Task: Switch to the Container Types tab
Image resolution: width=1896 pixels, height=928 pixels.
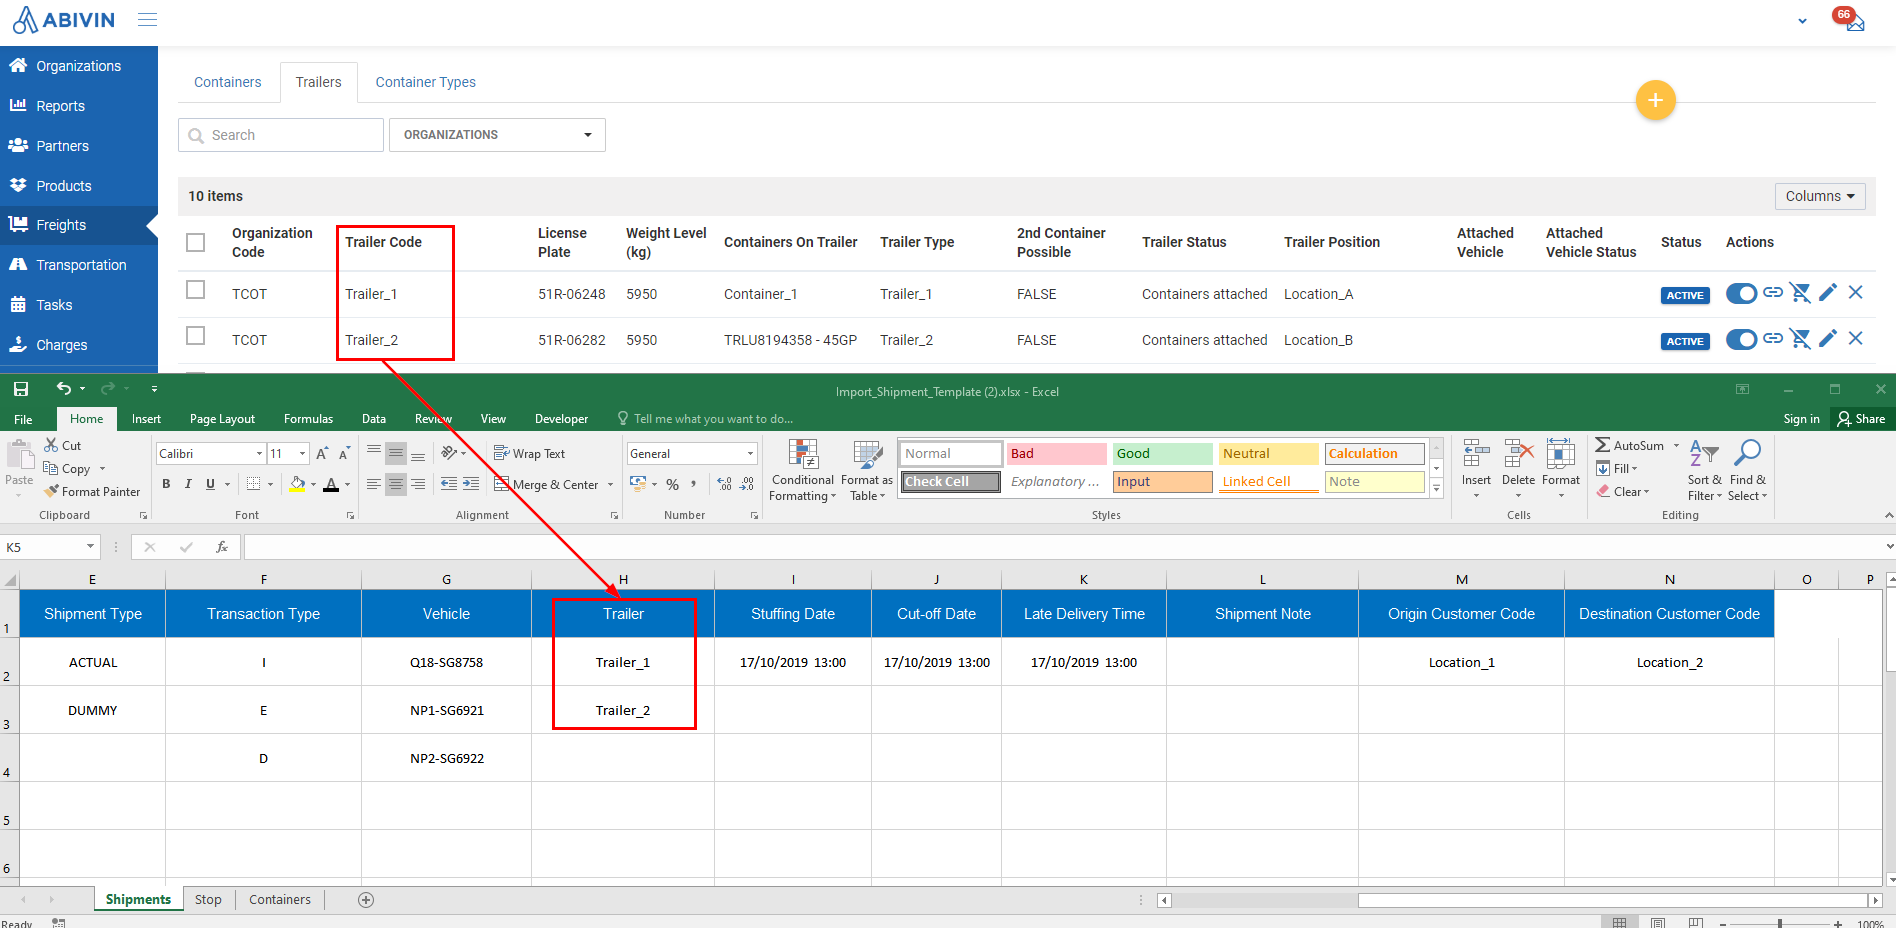Action: [x=425, y=82]
